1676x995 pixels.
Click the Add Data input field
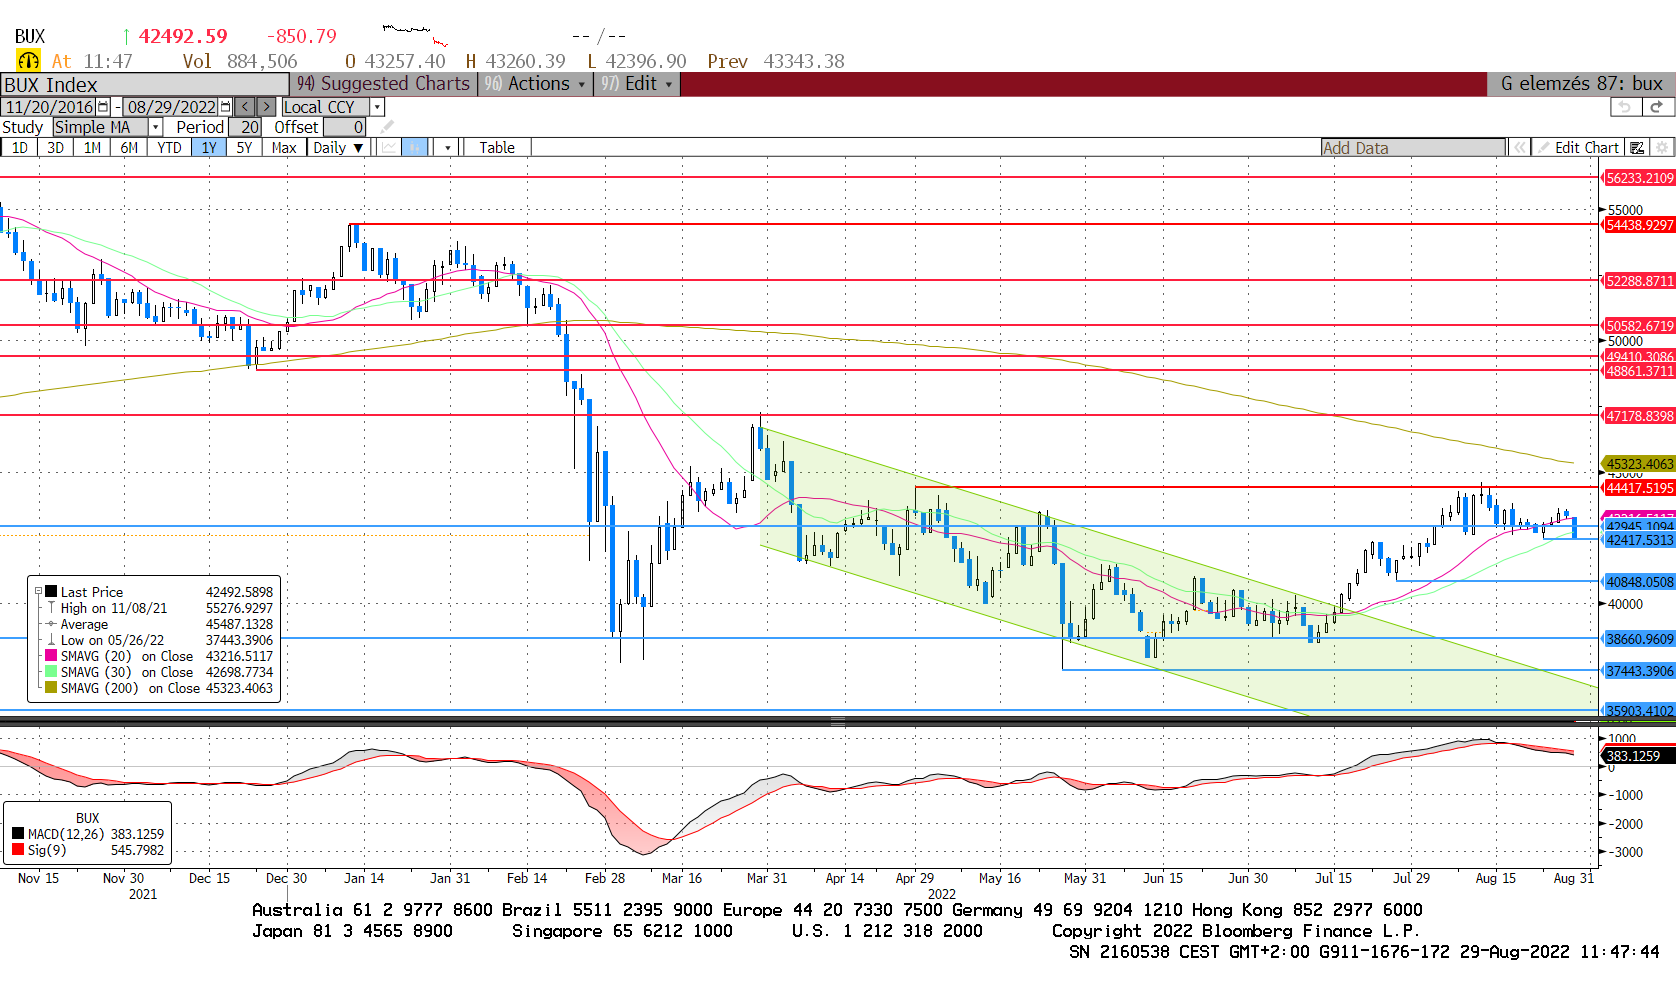(x=1413, y=148)
